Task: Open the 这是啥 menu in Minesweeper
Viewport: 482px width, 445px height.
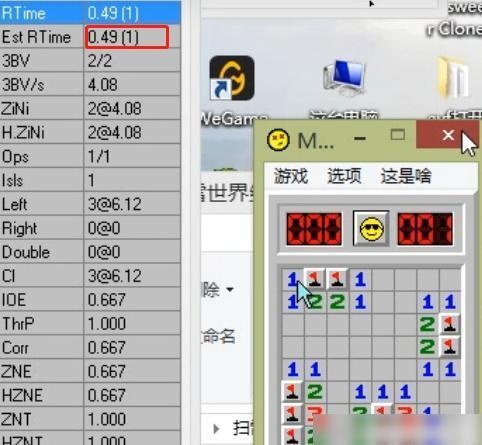Action: tap(406, 176)
